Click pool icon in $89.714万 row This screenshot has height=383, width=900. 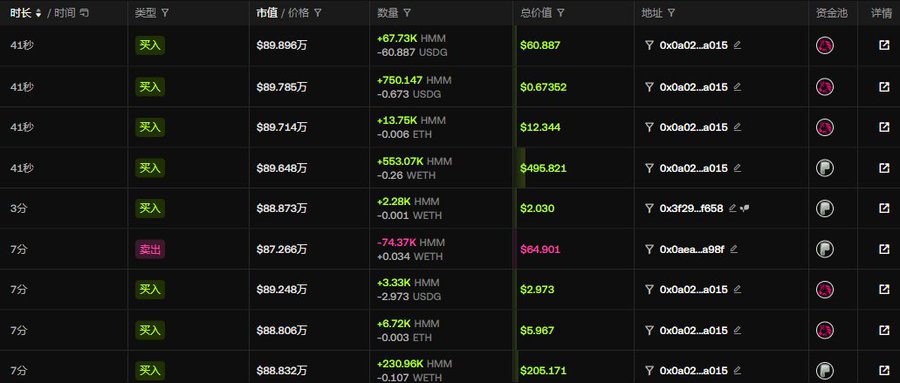[825, 127]
